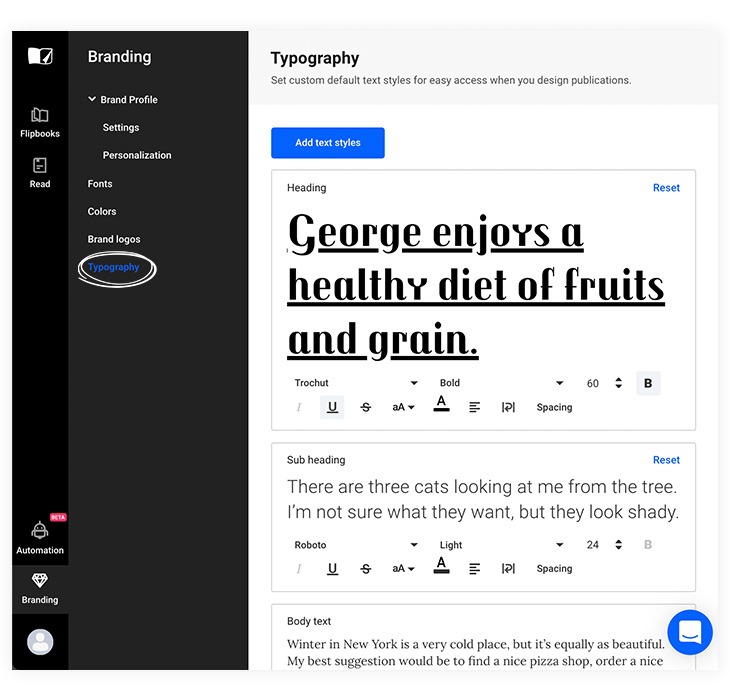The image size is (730, 700).
Task: Toggle bold for Sub heading style
Action: (648, 545)
